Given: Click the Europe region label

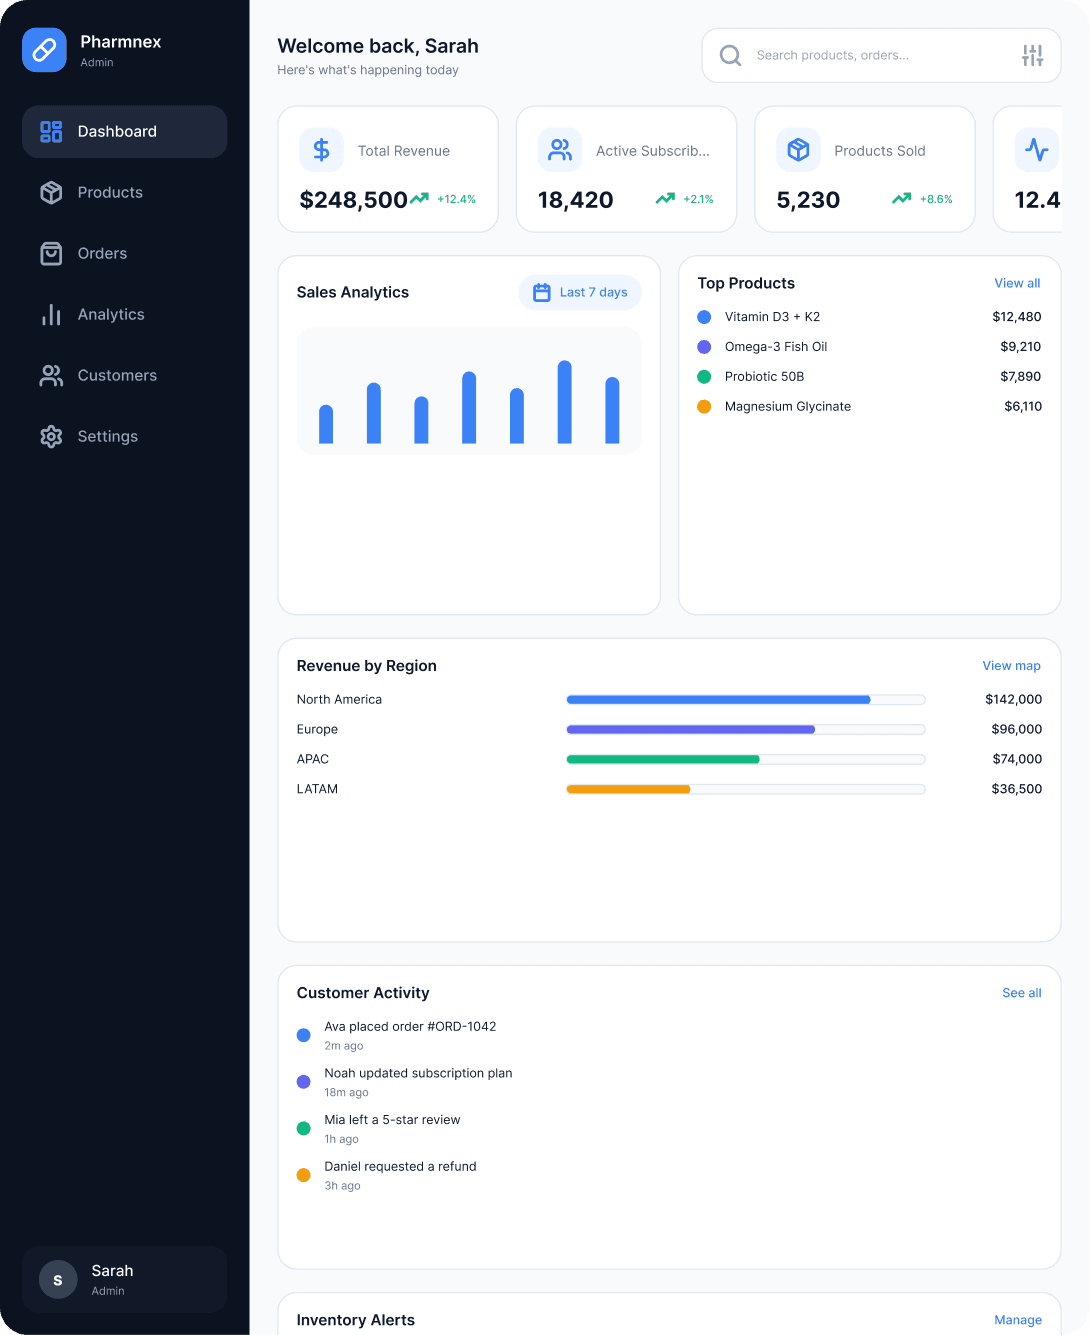Looking at the screenshot, I should pyautogui.click(x=317, y=729).
